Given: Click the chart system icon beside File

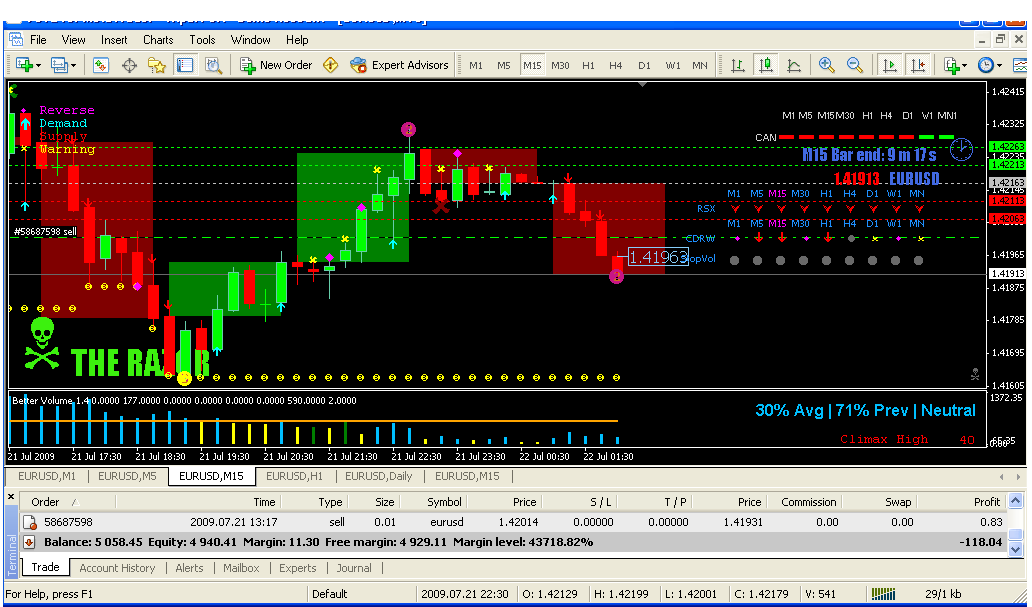Looking at the screenshot, I should click(x=15, y=39).
